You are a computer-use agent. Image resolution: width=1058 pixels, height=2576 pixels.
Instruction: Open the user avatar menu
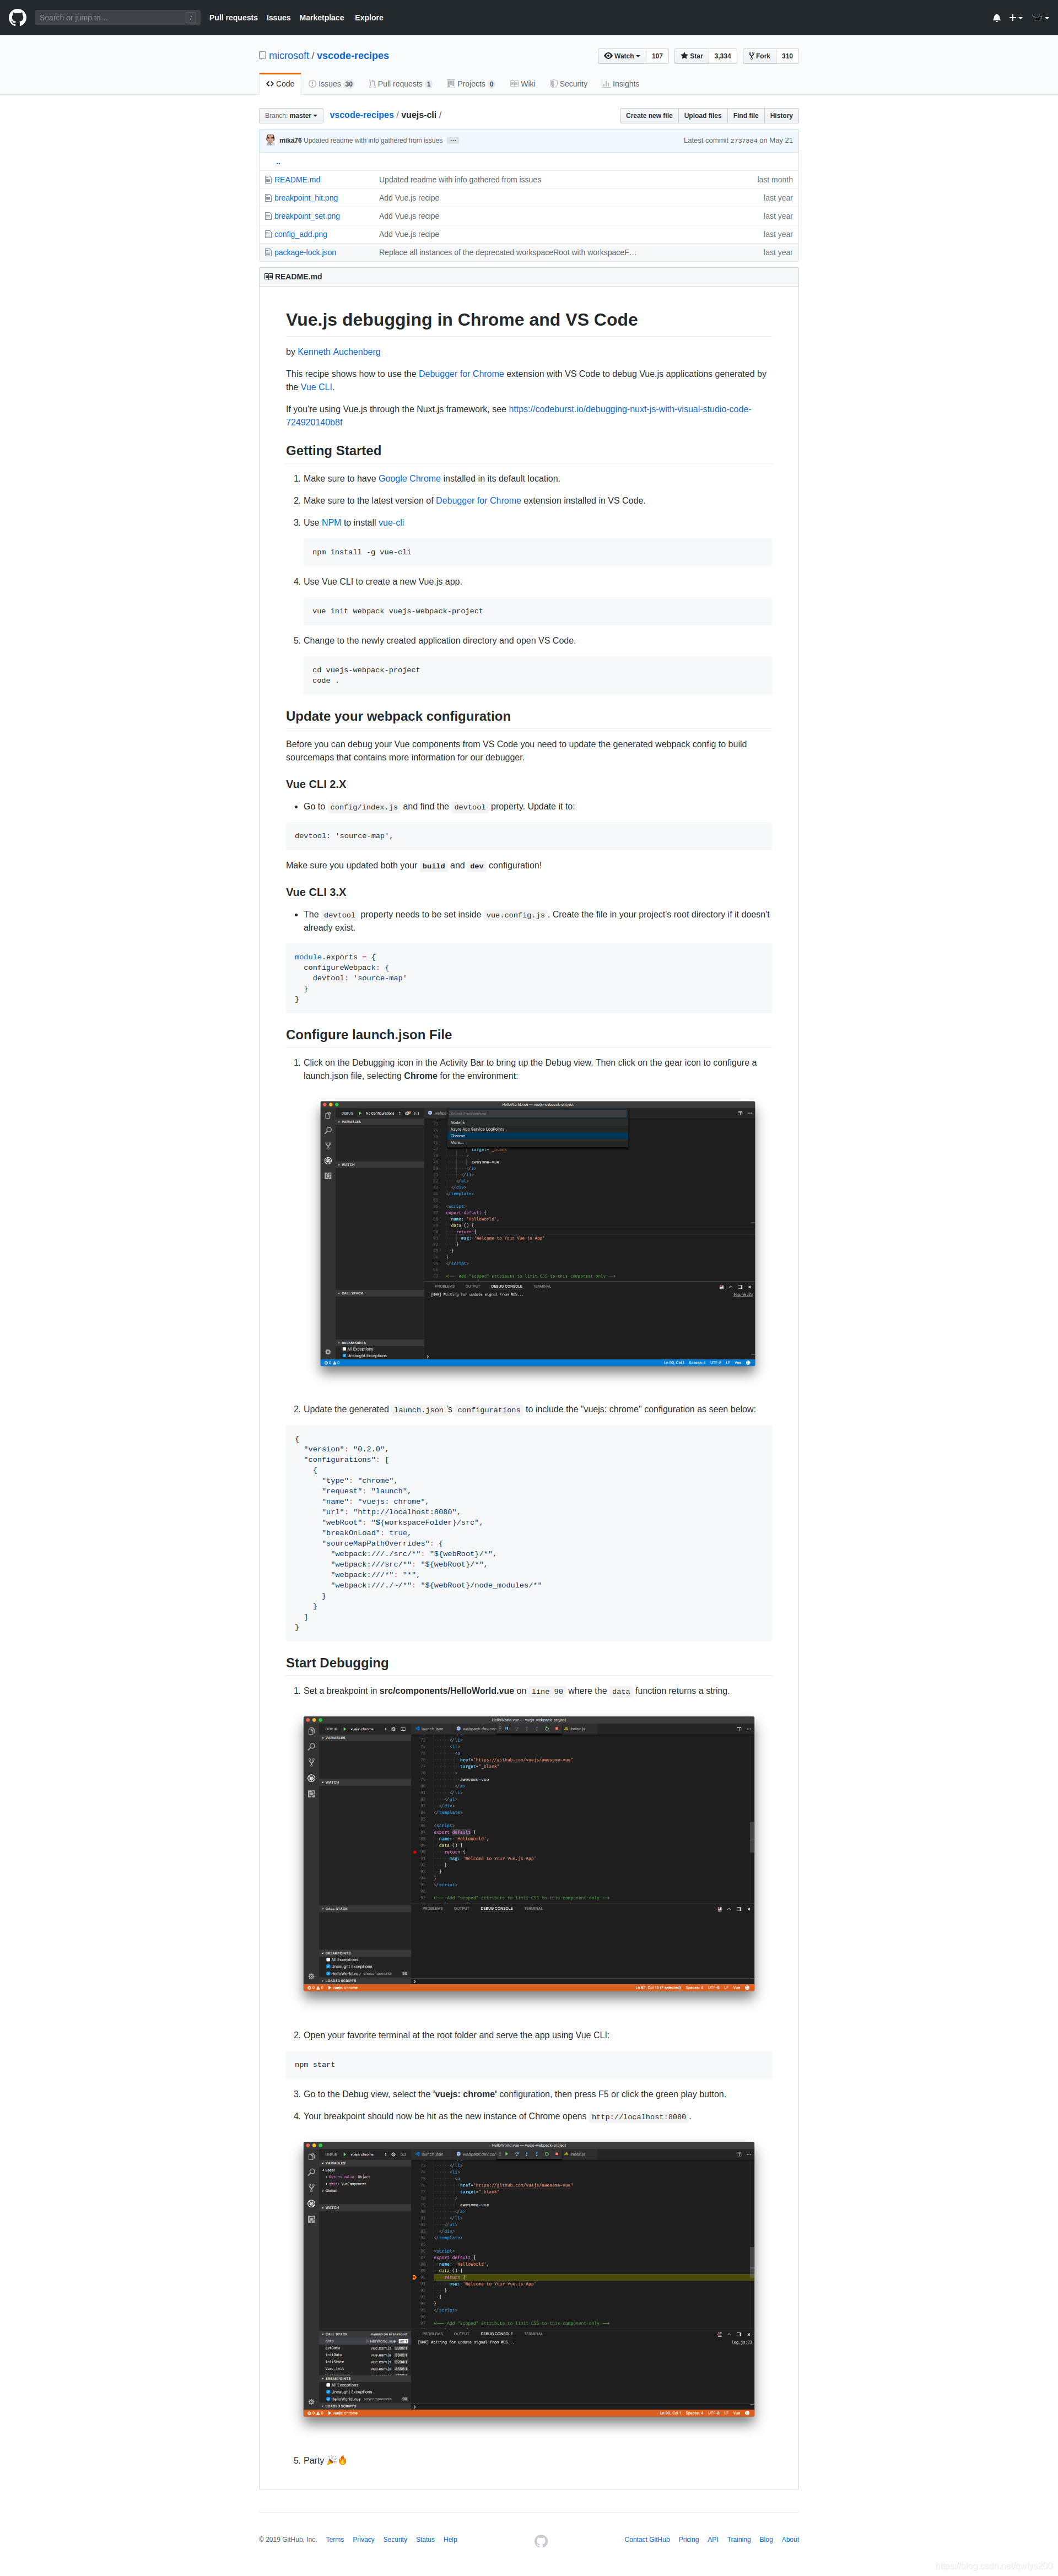tap(1040, 18)
